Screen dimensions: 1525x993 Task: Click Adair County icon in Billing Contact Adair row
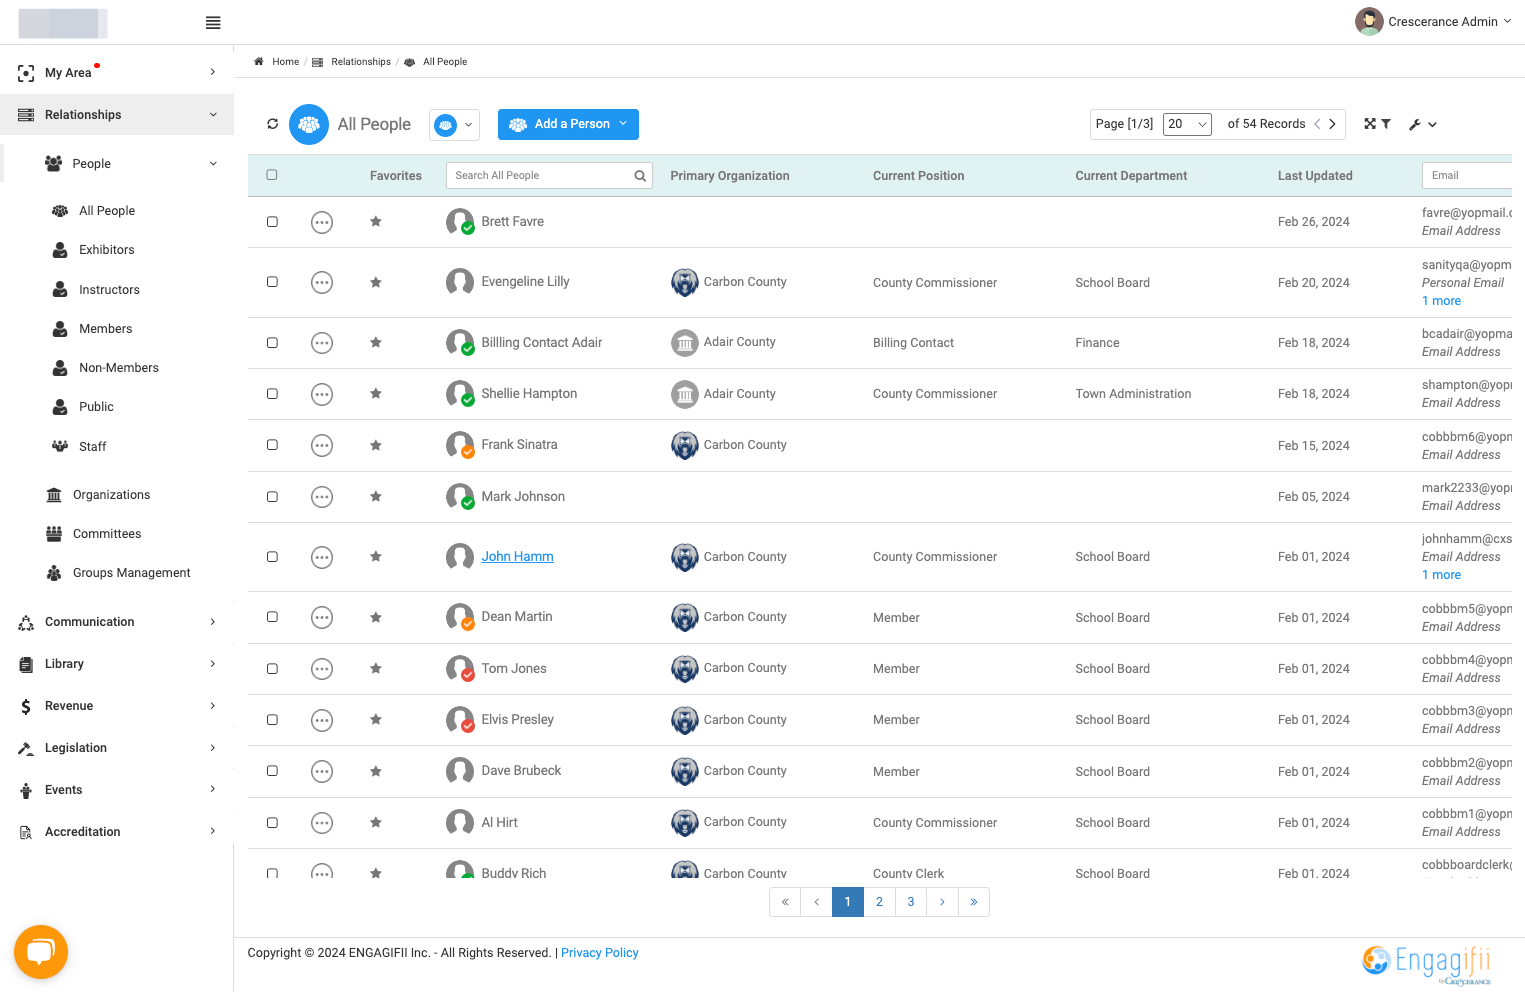tap(685, 343)
